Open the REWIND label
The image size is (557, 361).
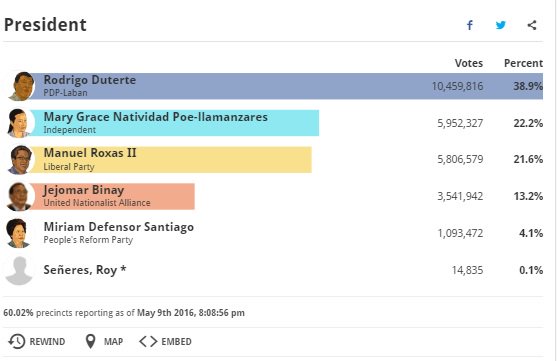pos(47,341)
